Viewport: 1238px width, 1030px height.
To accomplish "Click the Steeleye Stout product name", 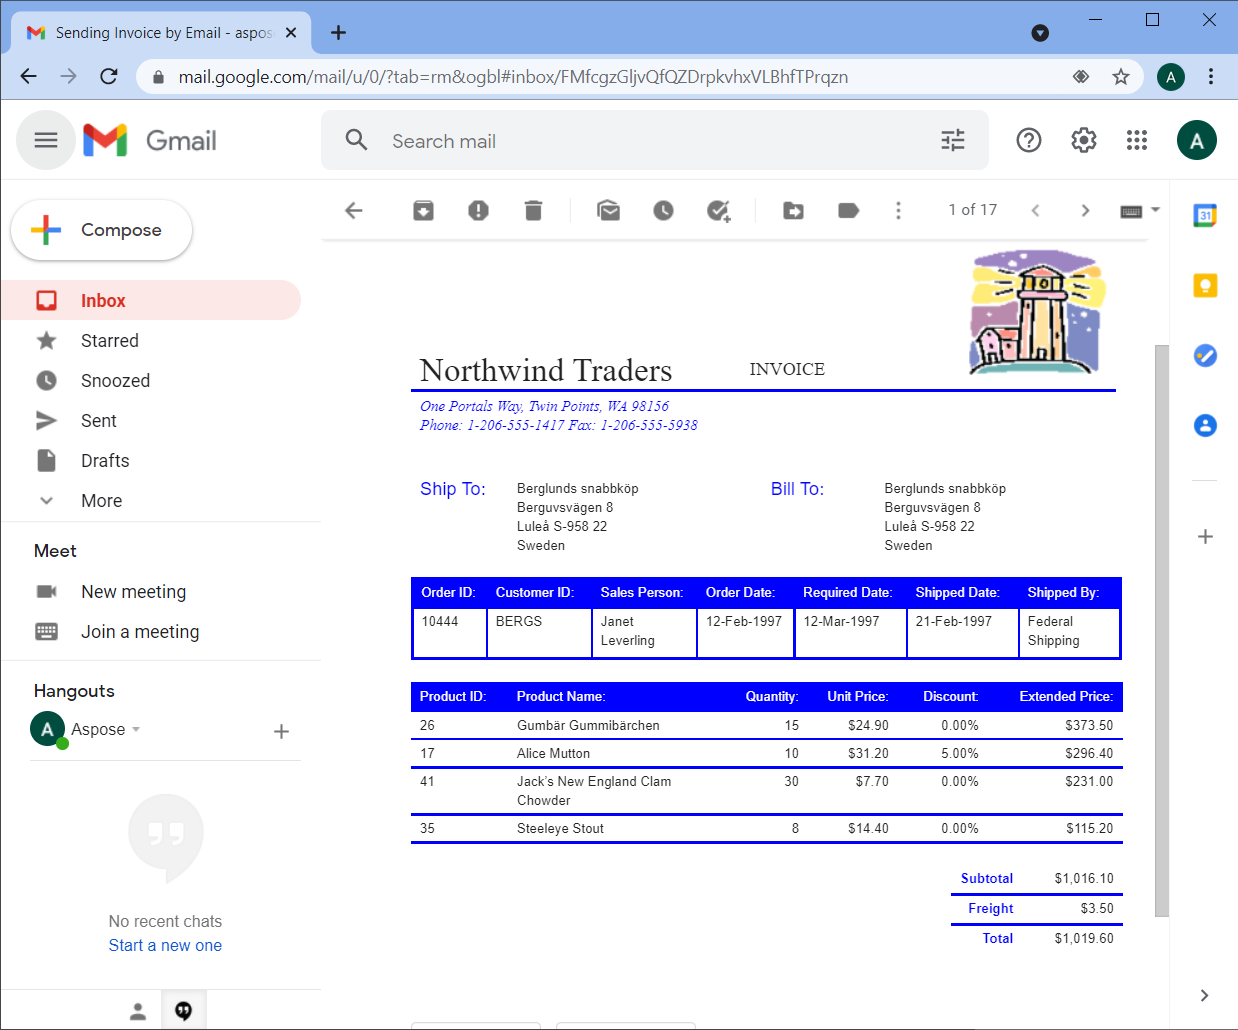I will pos(560,829).
